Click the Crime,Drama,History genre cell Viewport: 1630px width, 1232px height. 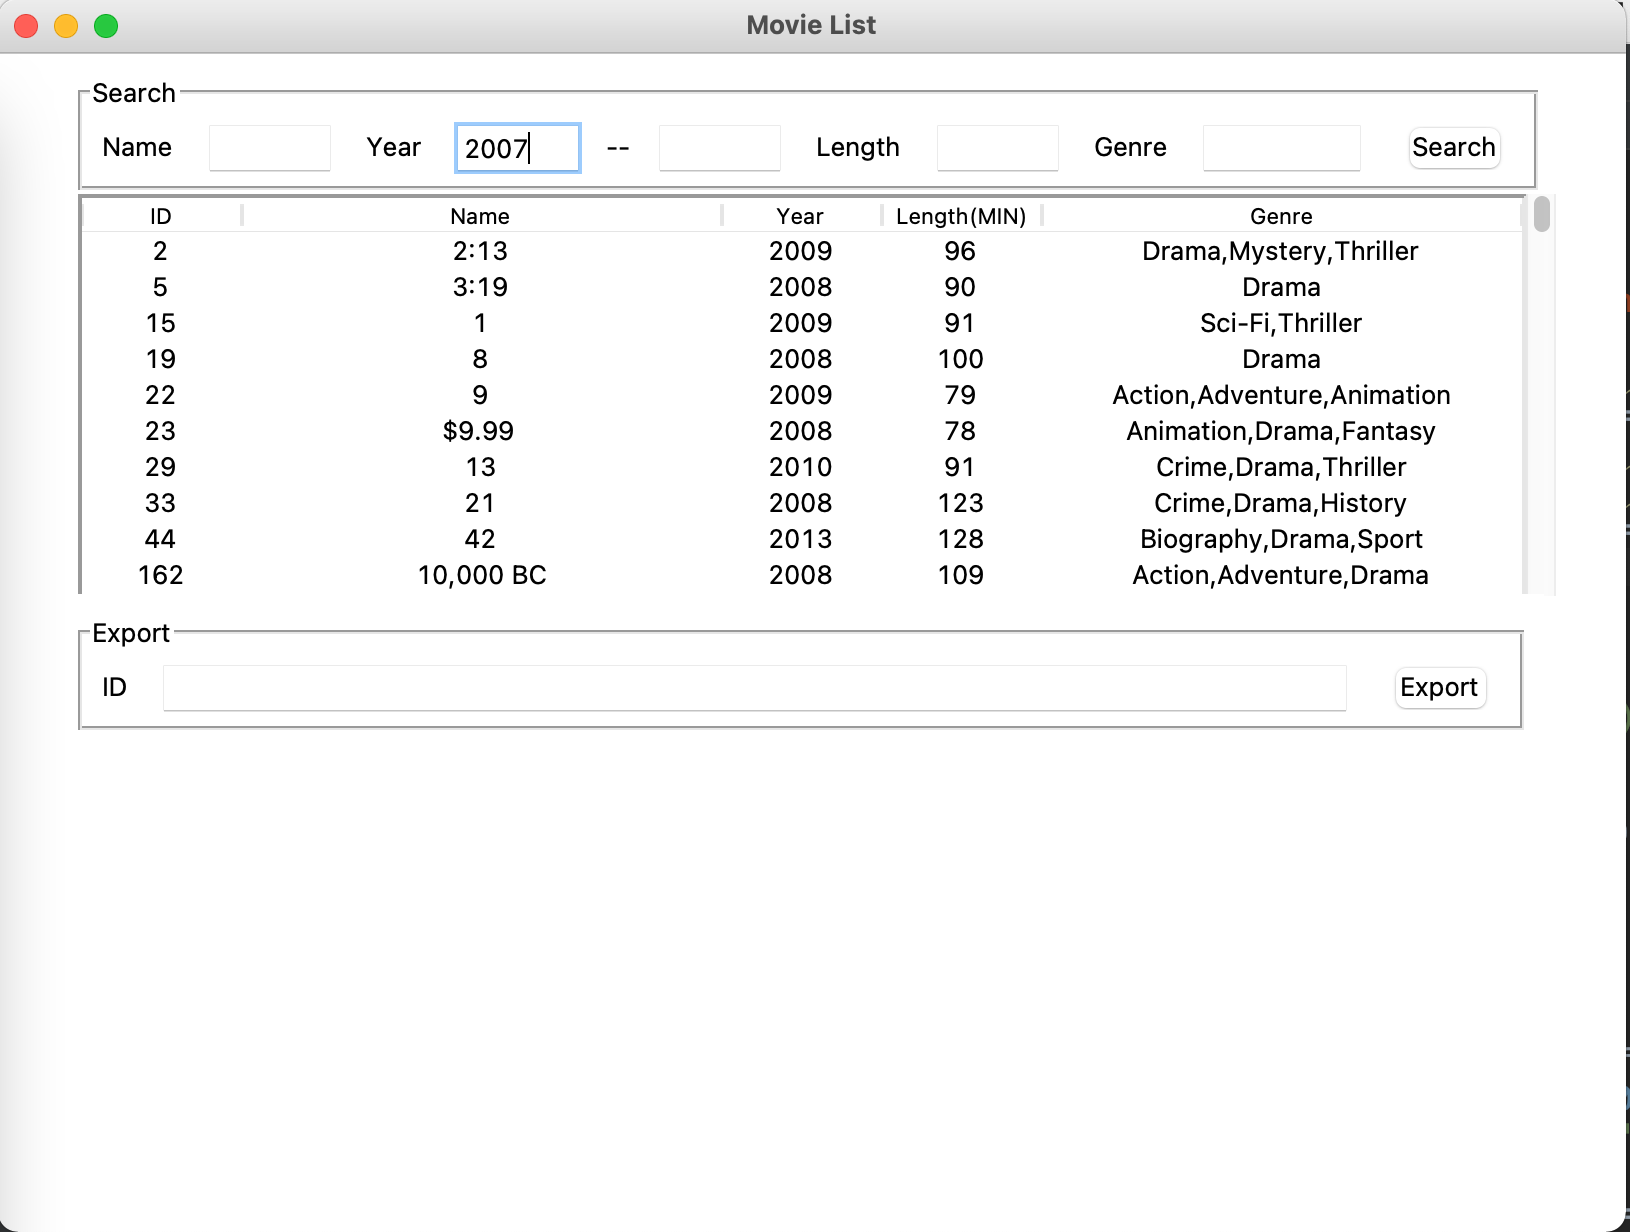tap(1281, 503)
